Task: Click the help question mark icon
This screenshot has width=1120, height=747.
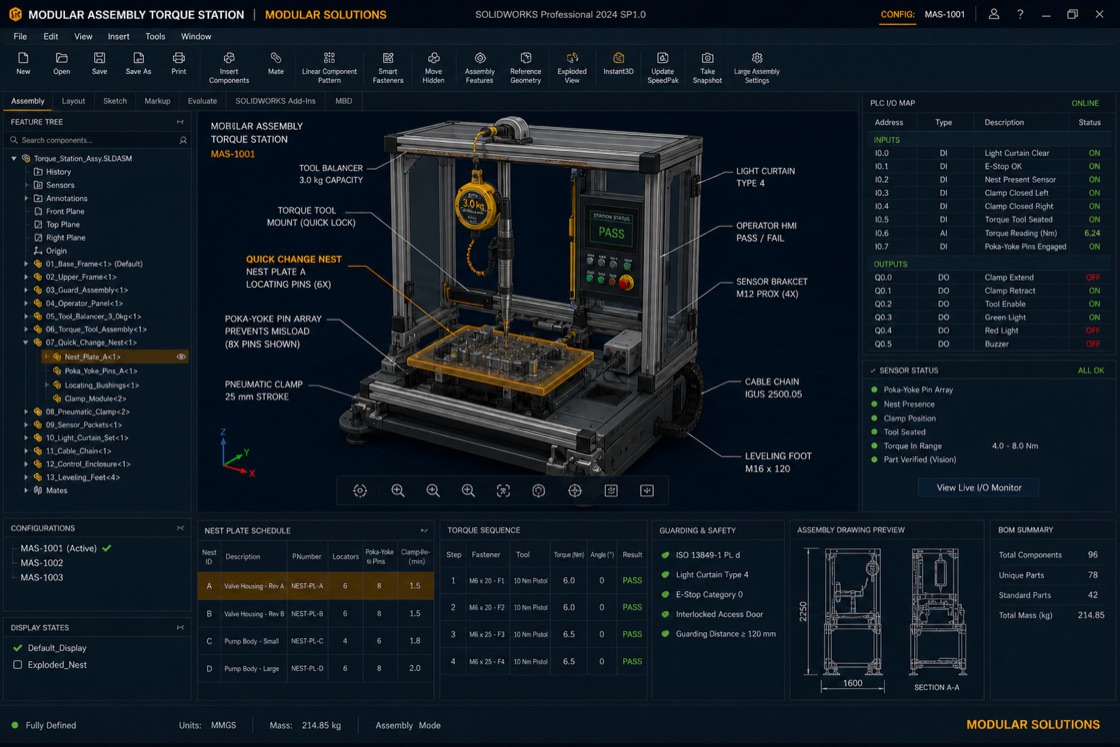Action: click(1020, 14)
